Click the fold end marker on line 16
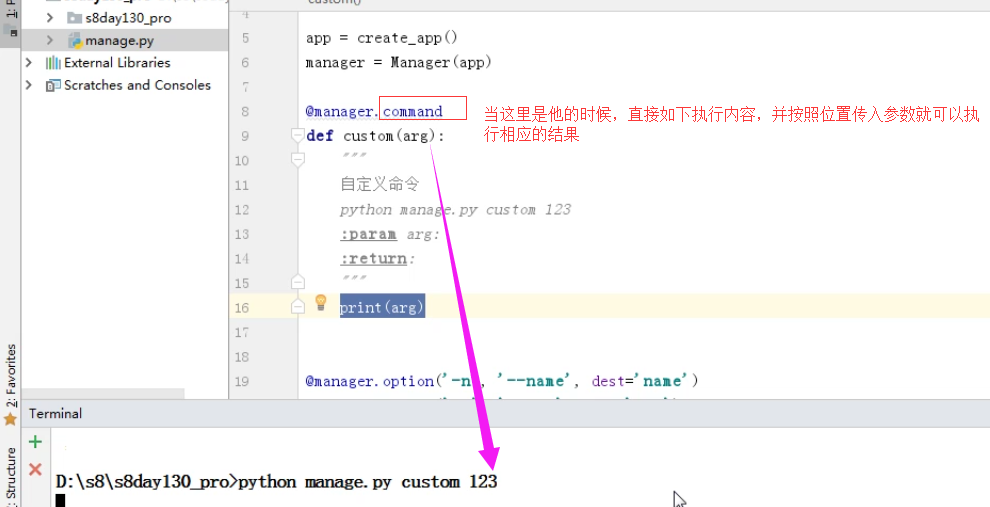Screen dimensions: 990x507 pos(297,306)
